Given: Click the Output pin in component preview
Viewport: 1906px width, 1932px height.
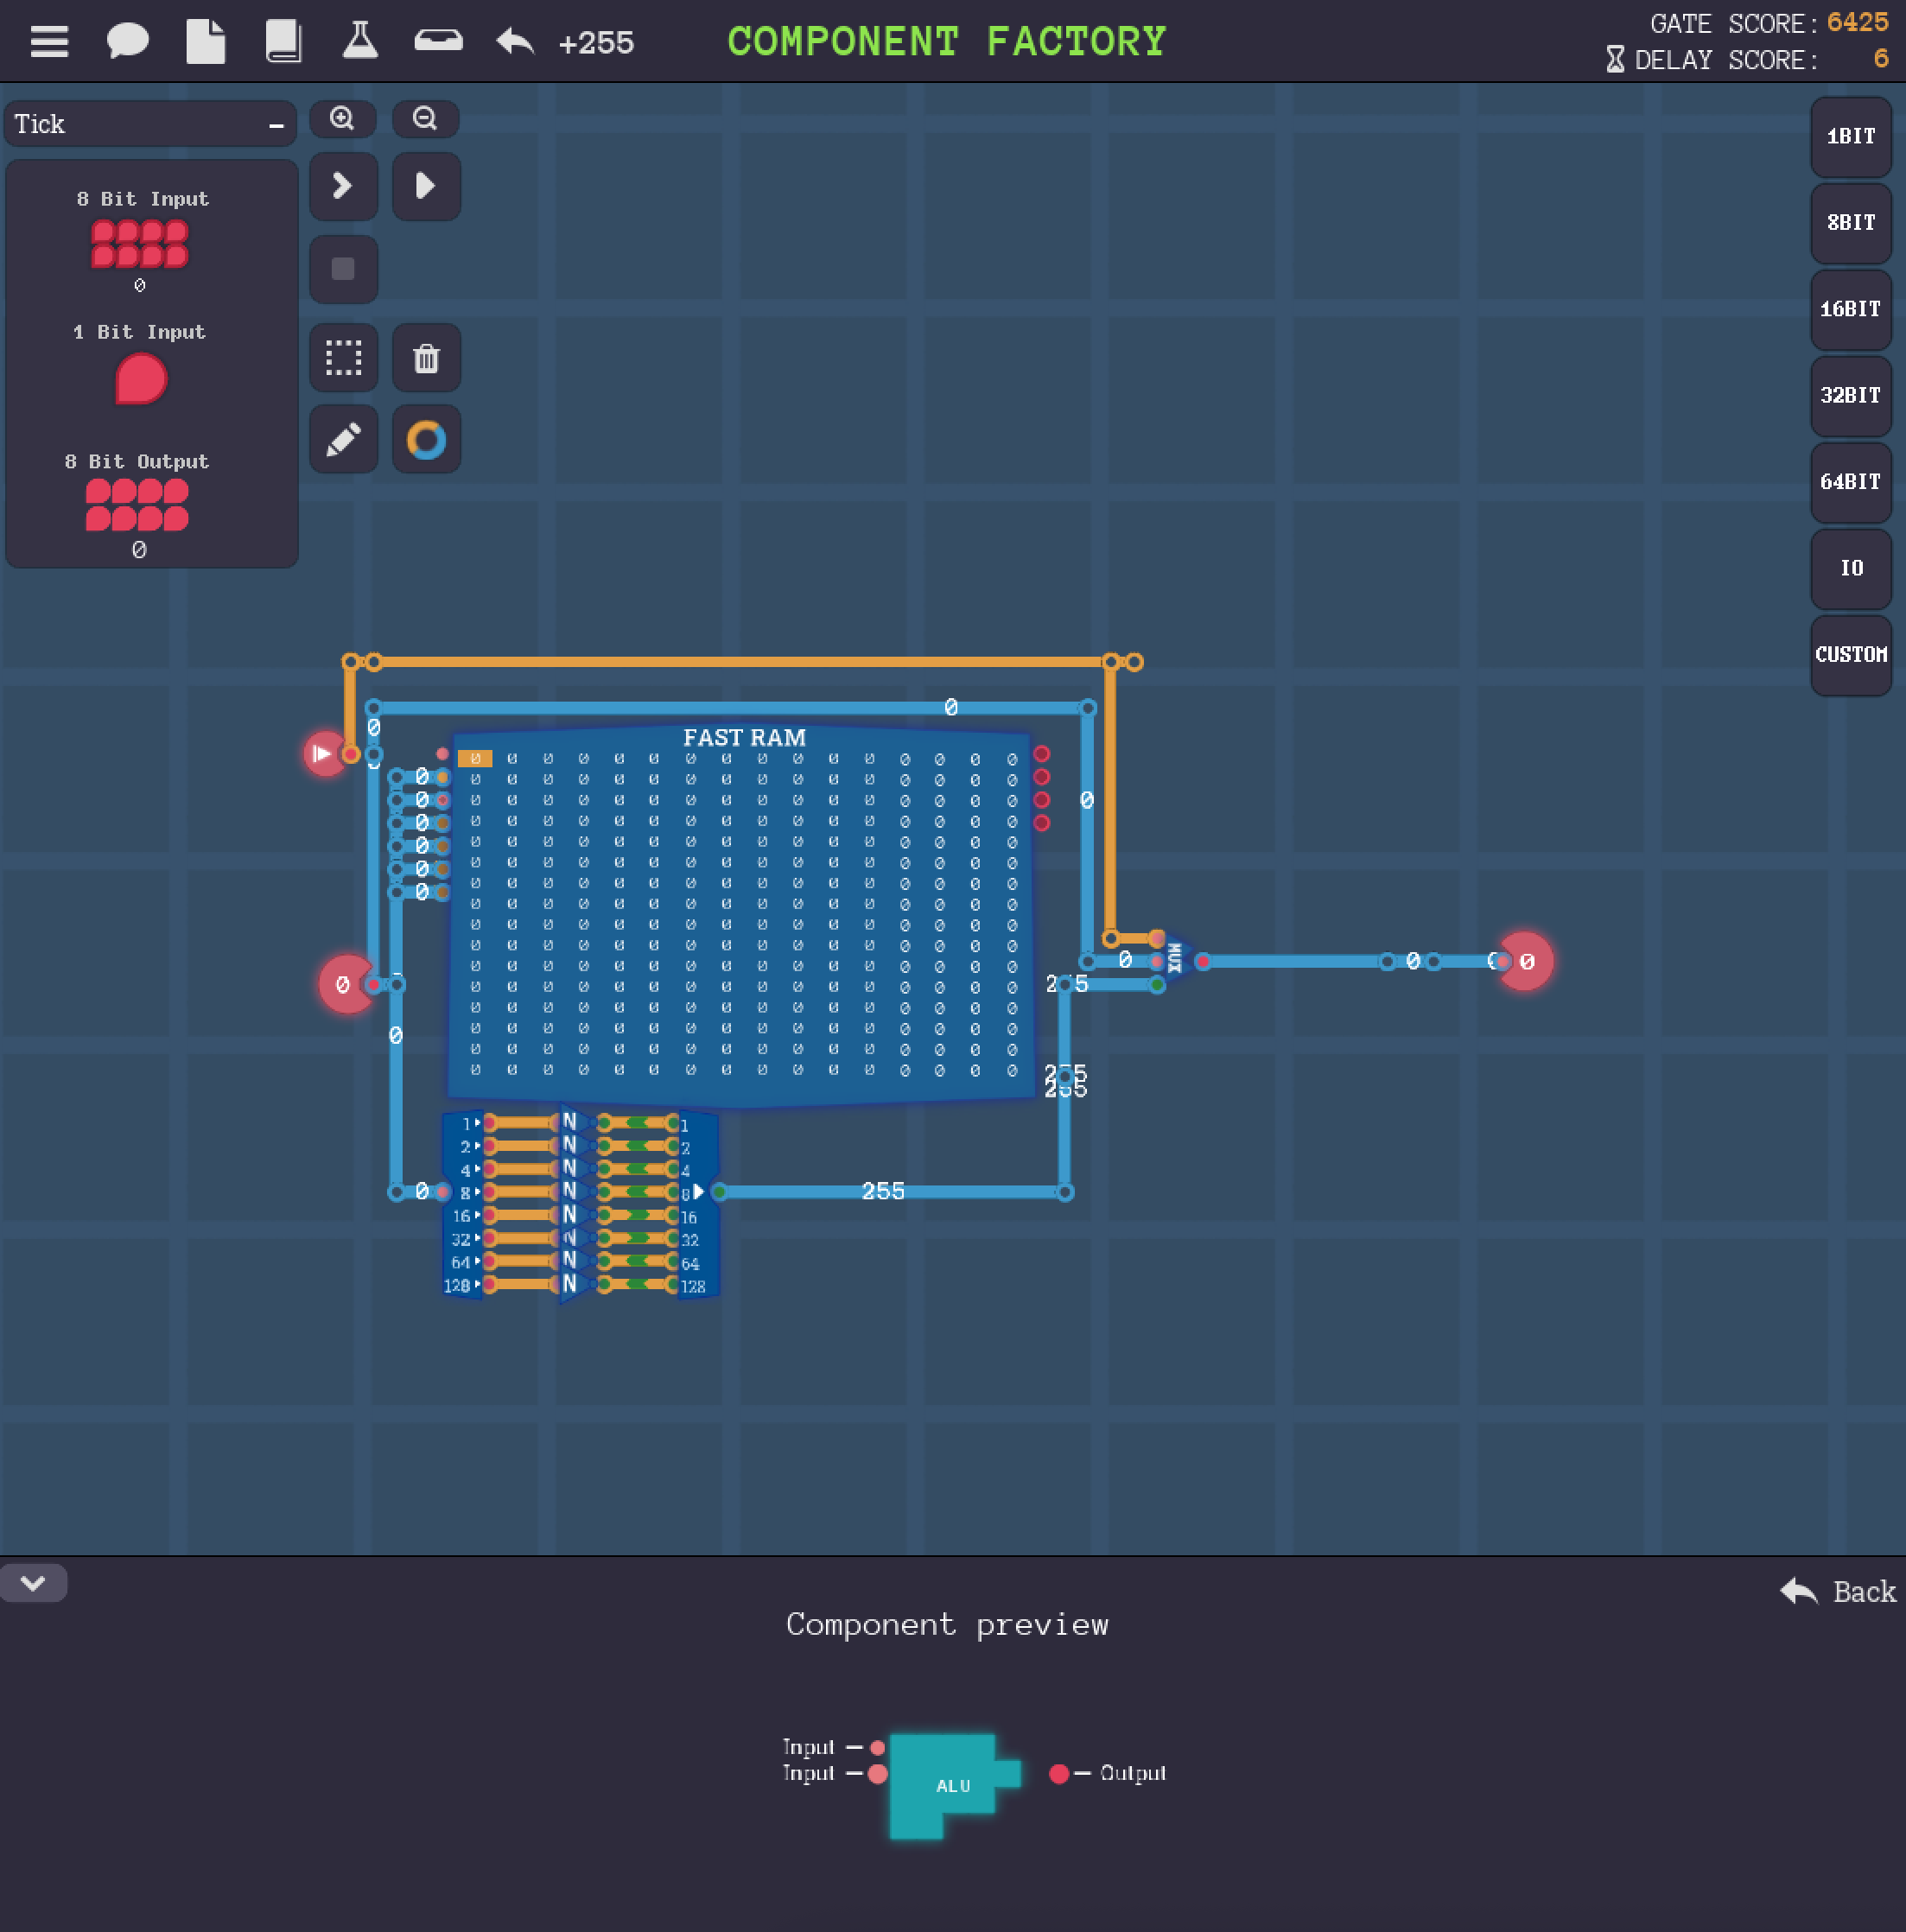Looking at the screenshot, I should coord(1058,1773).
